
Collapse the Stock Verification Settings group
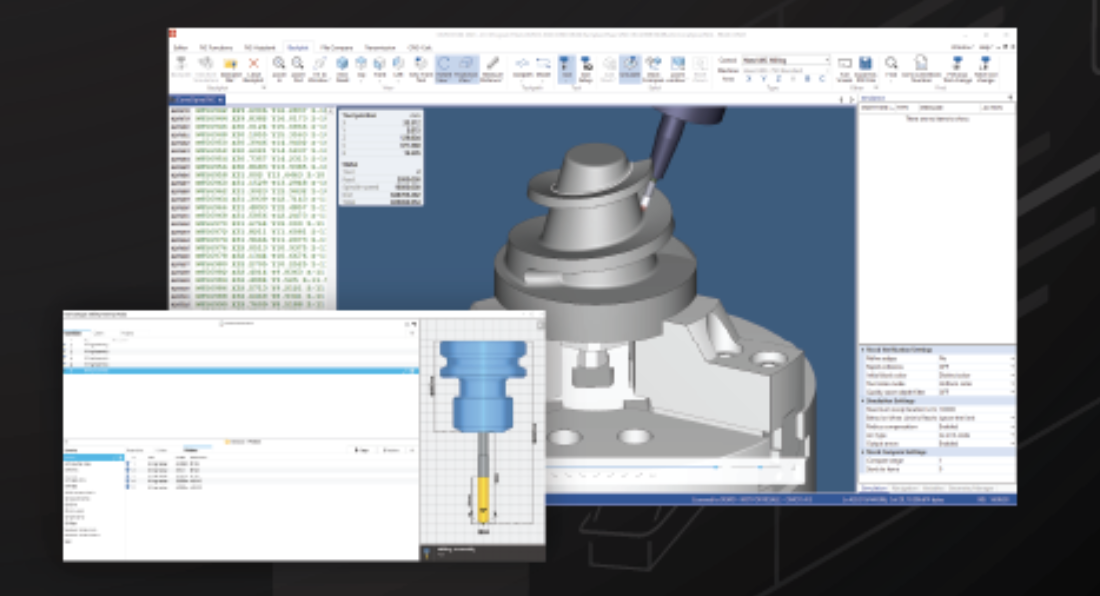(x=864, y=349)
